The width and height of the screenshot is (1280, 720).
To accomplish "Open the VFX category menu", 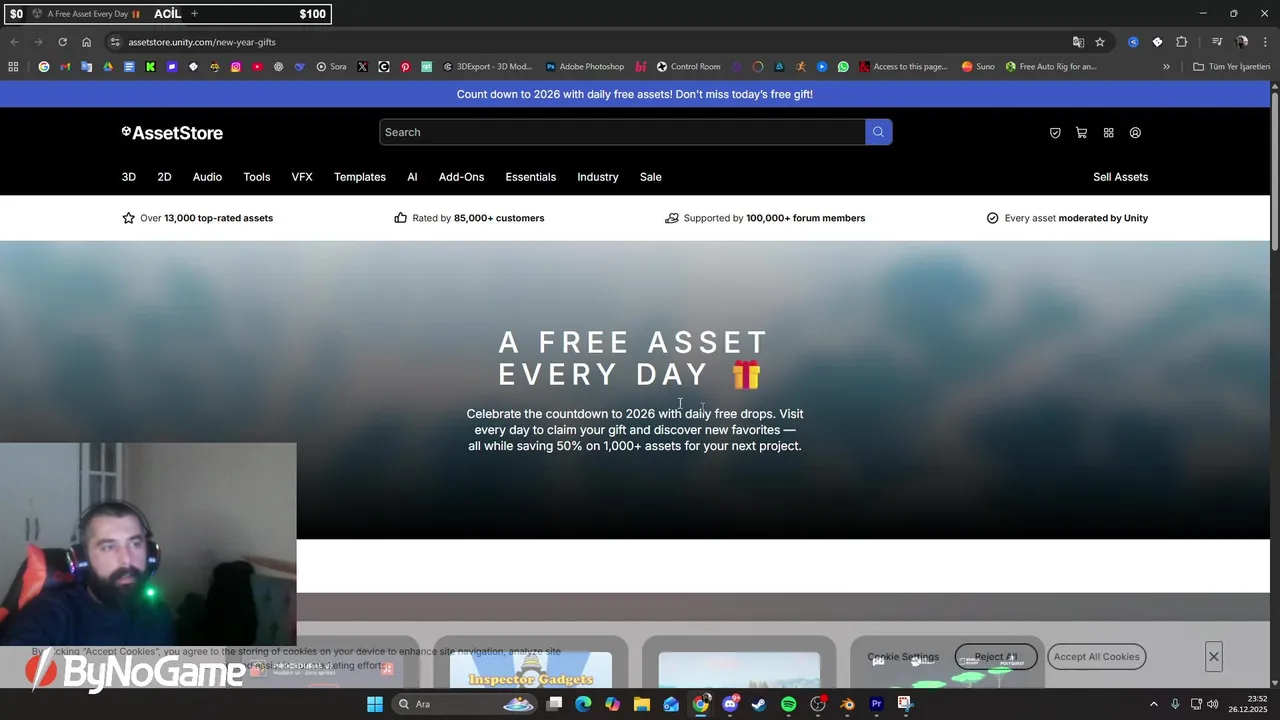I will 302,177.
